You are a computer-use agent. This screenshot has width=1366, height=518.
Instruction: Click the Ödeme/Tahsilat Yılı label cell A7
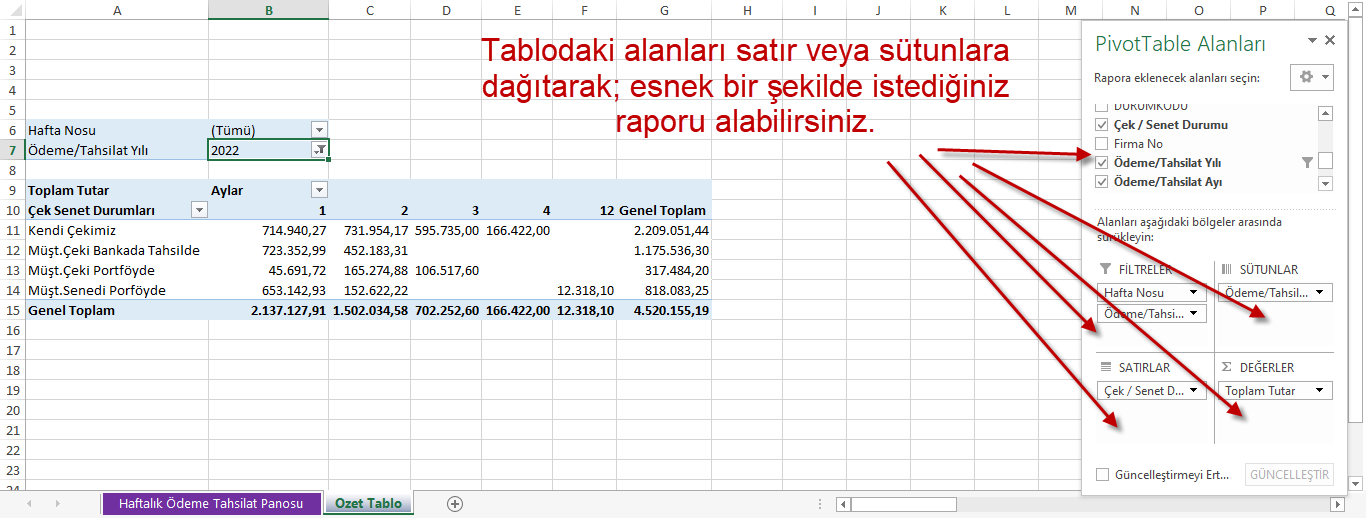point(117,150)
